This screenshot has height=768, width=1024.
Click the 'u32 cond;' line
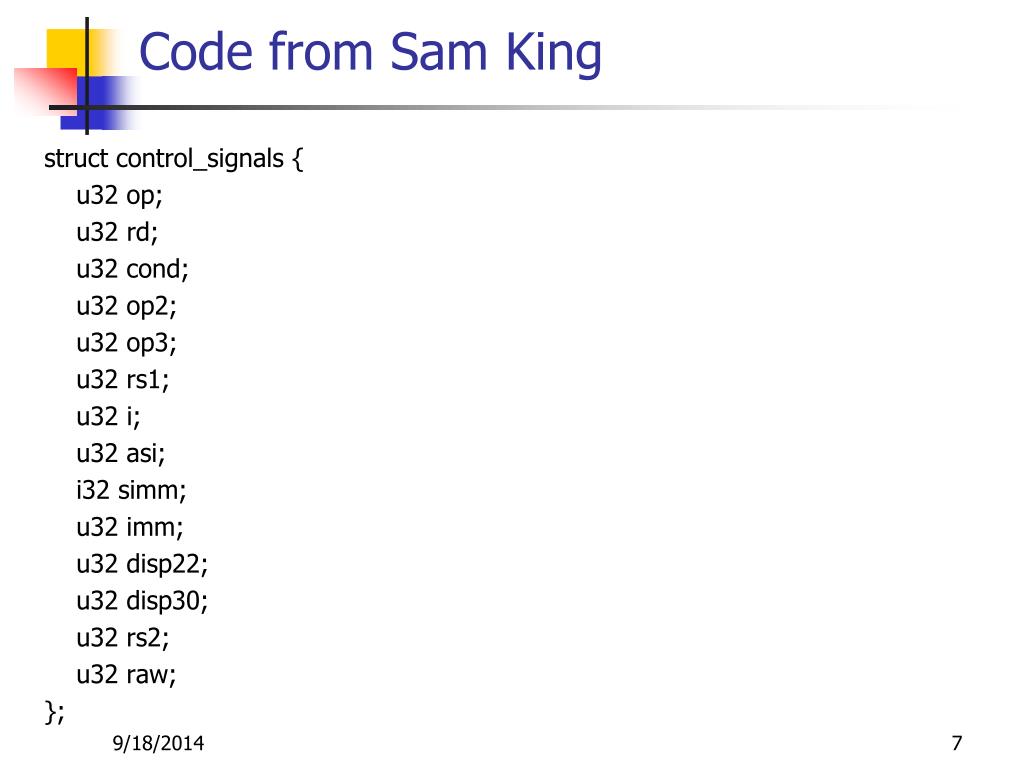[133, 269]
